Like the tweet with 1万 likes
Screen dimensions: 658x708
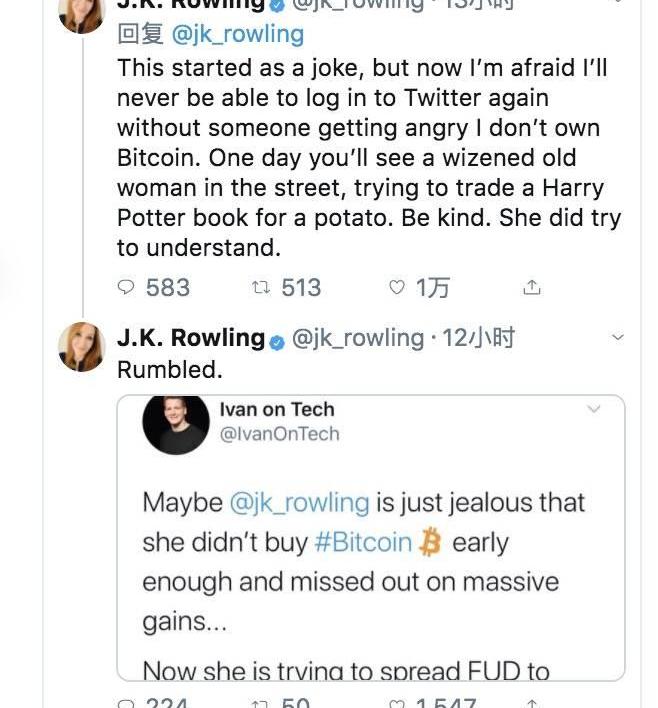coord(397,287)
